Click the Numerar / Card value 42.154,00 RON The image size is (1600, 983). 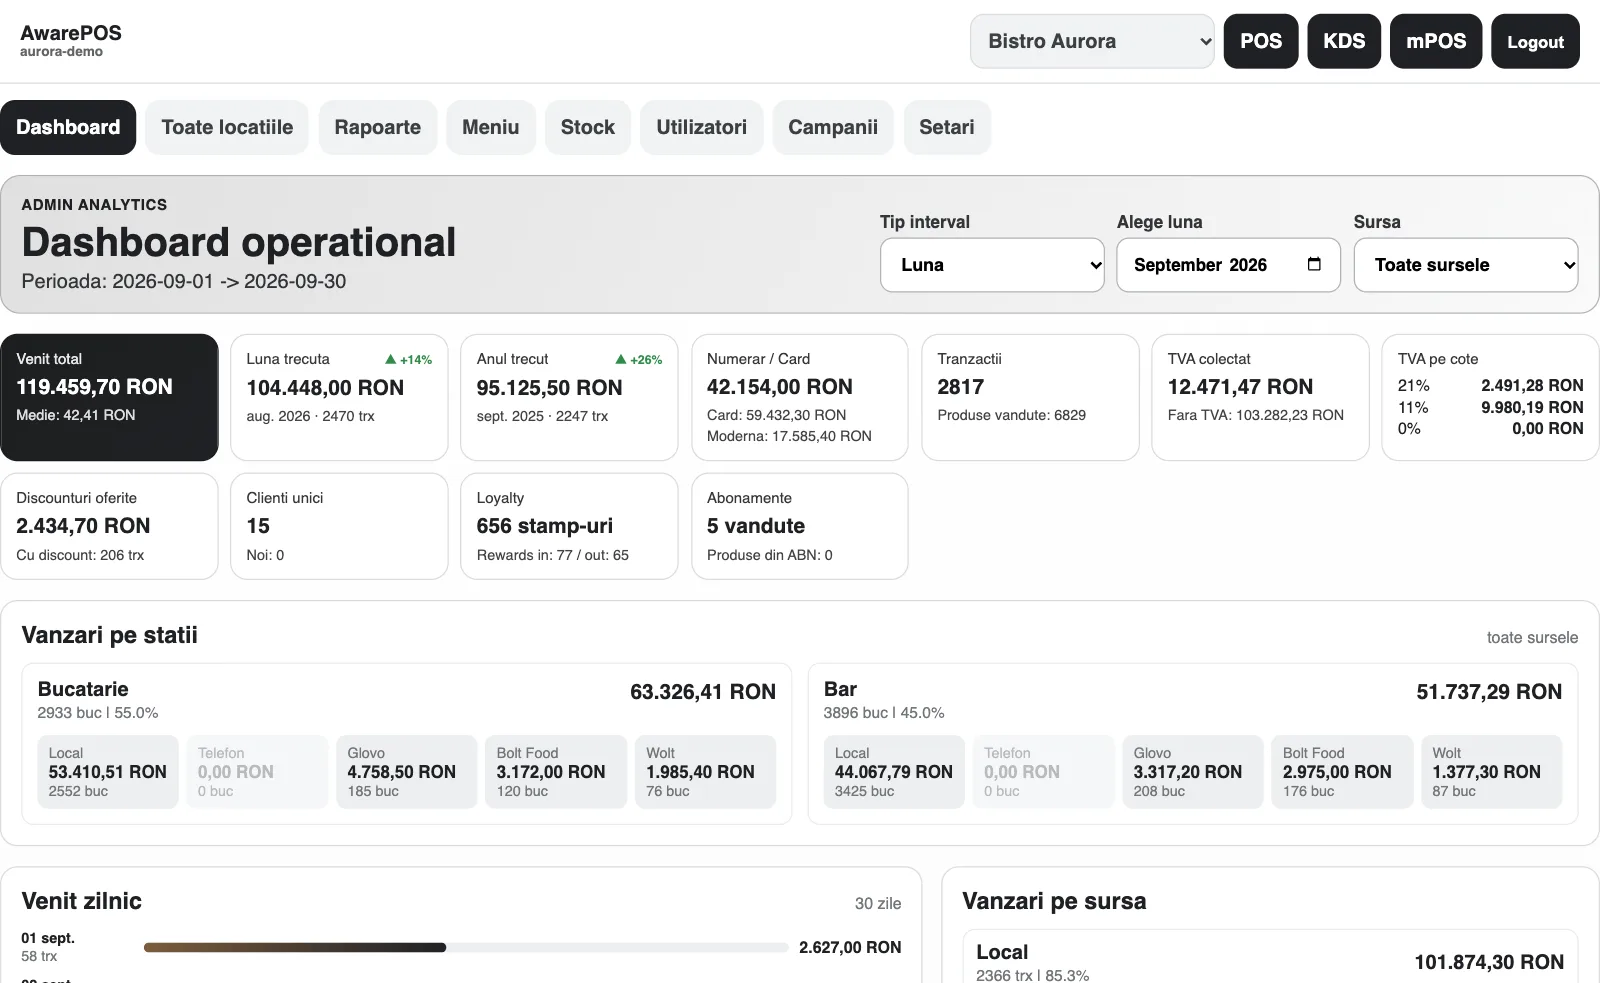click(780, 387)
